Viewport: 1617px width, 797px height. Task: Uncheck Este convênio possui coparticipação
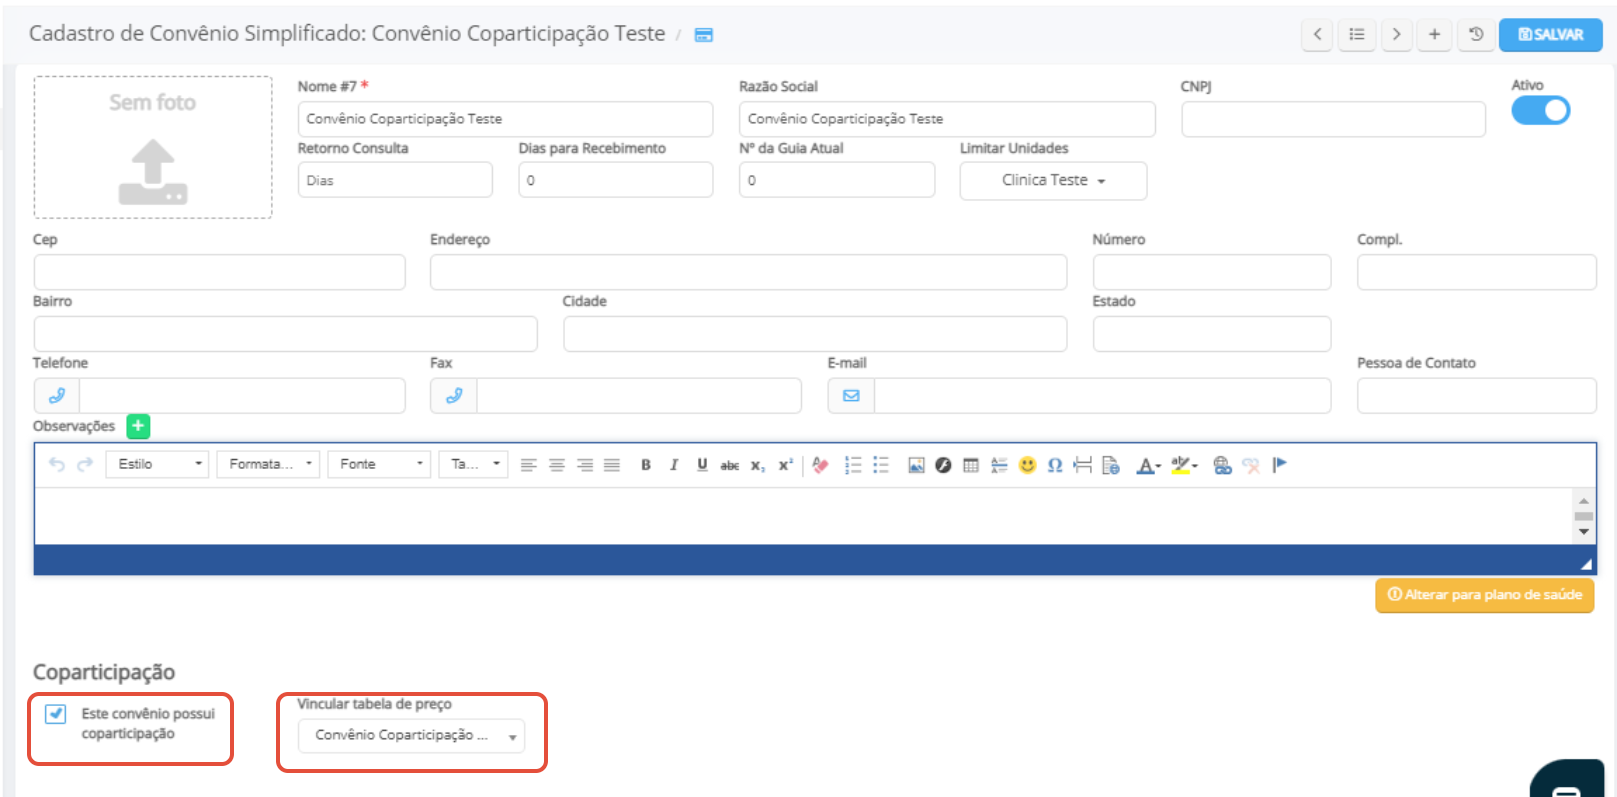(x=56, y=714)
